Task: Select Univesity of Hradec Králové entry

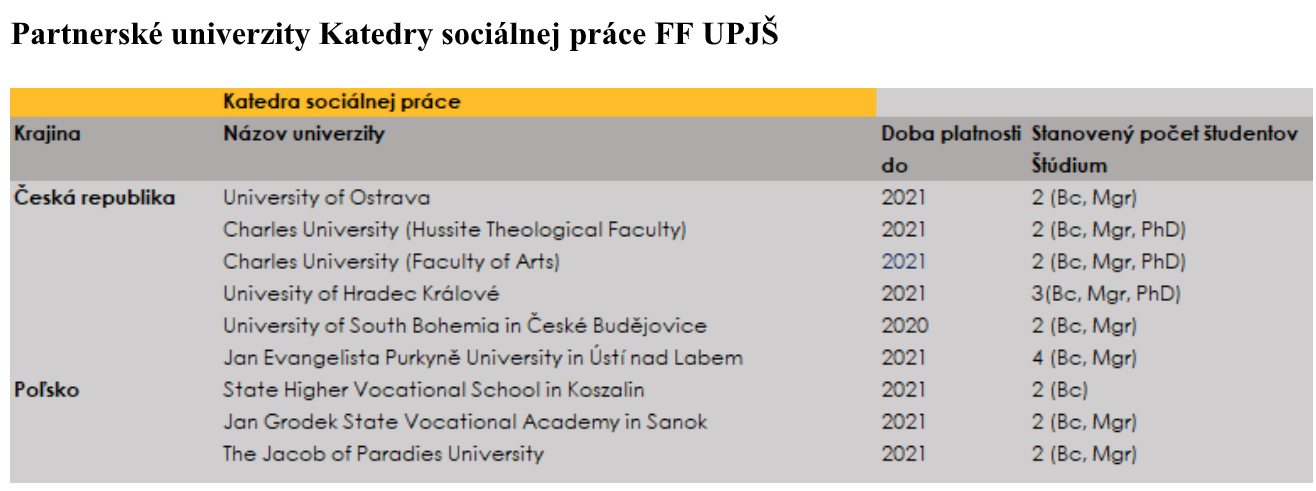Action: coord(361,294)
